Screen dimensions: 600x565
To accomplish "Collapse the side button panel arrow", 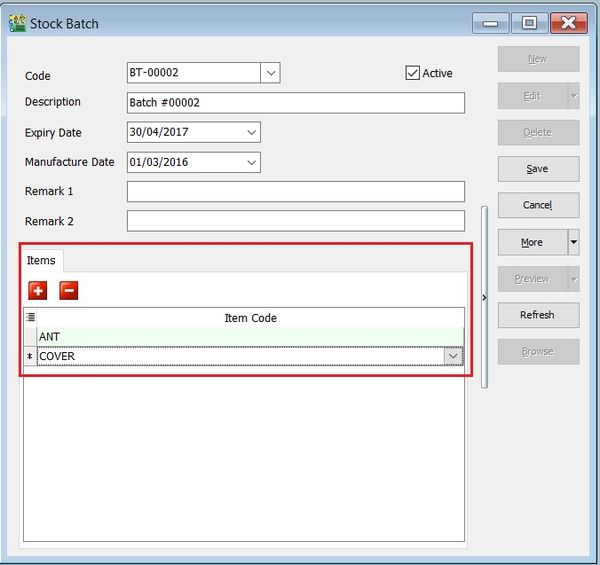I will pos(485,297).
